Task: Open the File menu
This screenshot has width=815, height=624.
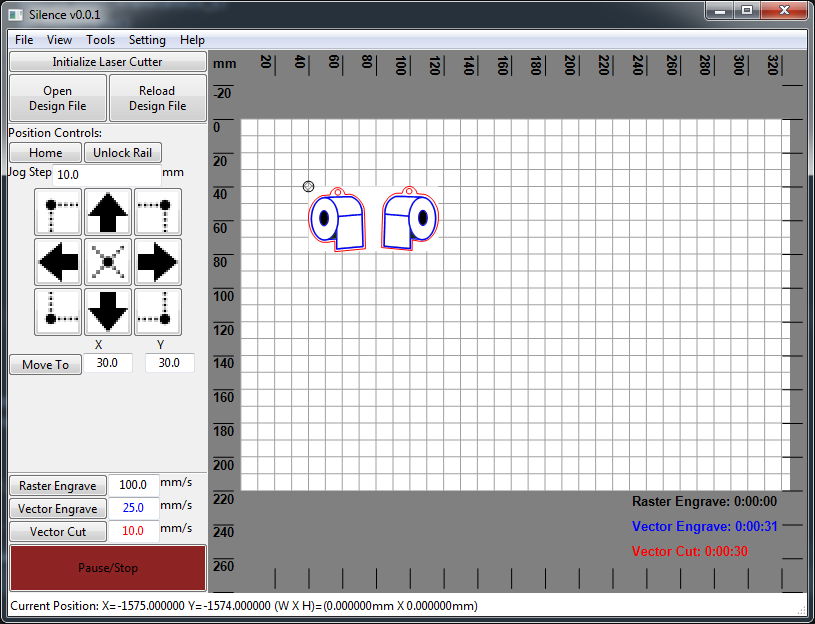Action: coord(24,40)
